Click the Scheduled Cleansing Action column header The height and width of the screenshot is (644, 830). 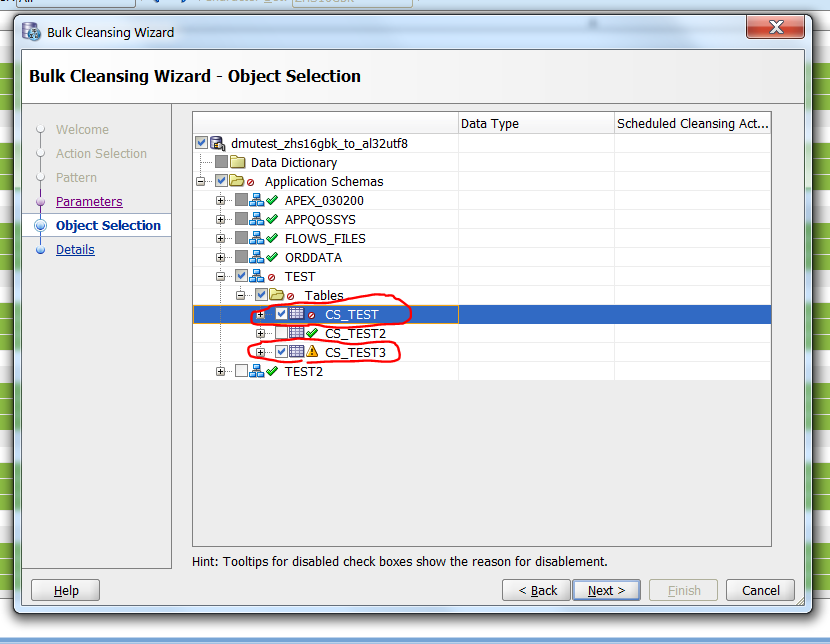[x=692, y=123]
